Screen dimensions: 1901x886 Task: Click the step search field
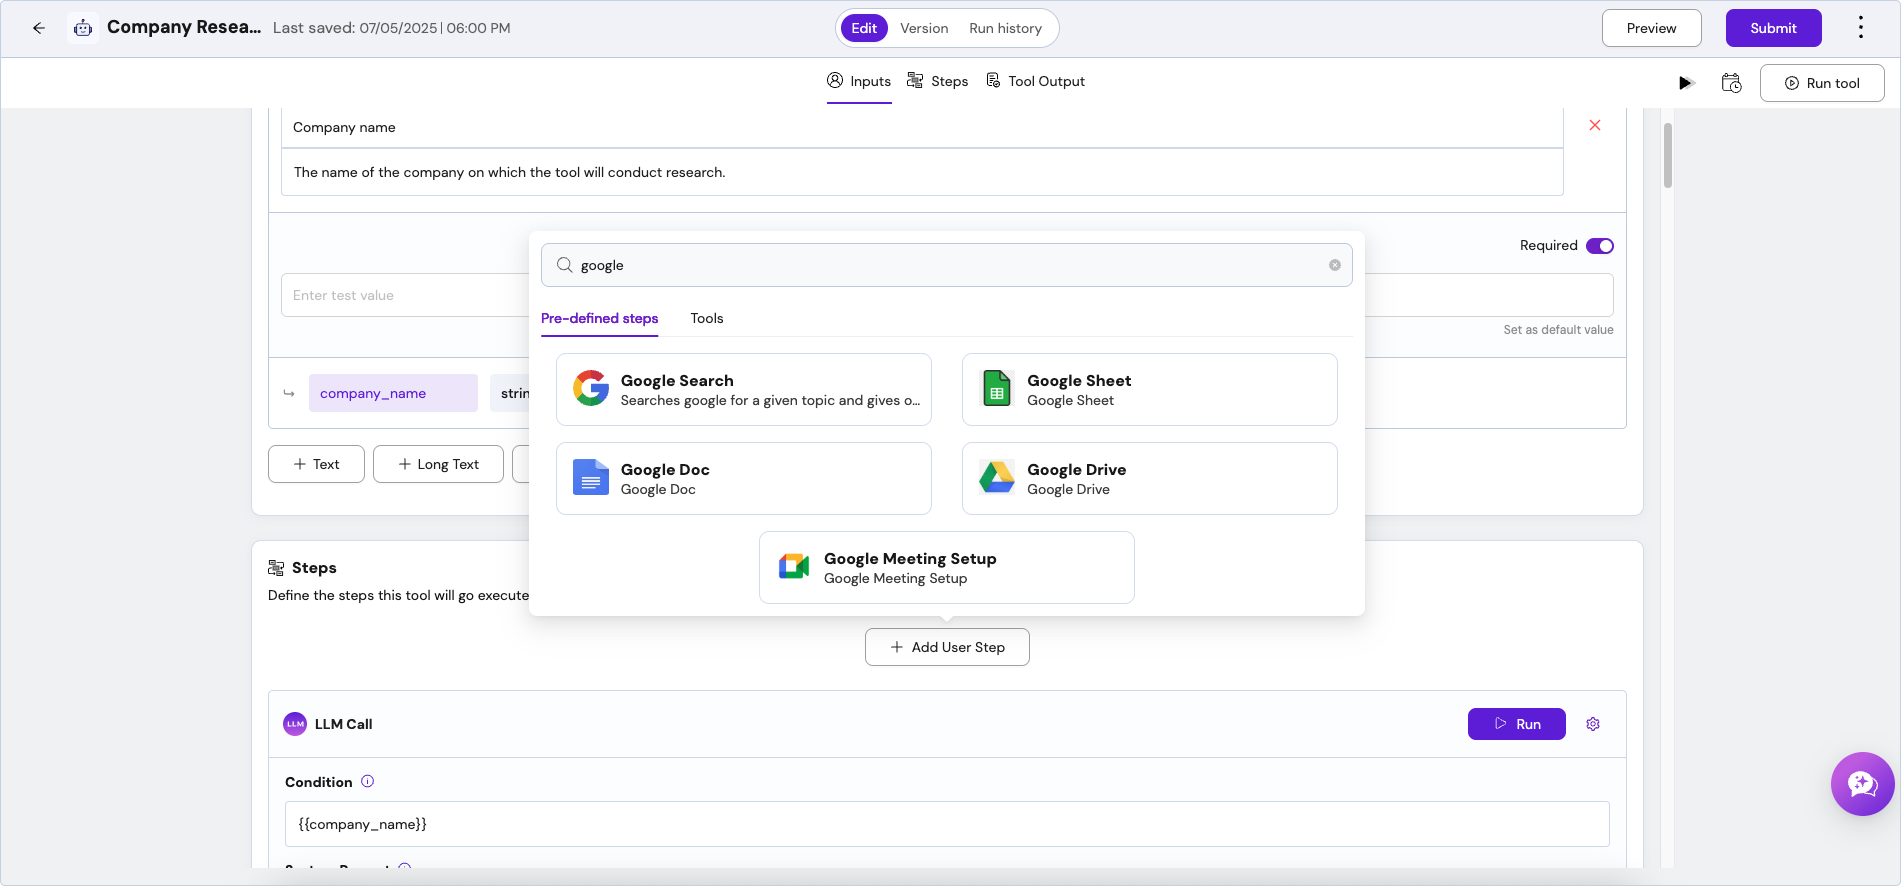[947, 265]
